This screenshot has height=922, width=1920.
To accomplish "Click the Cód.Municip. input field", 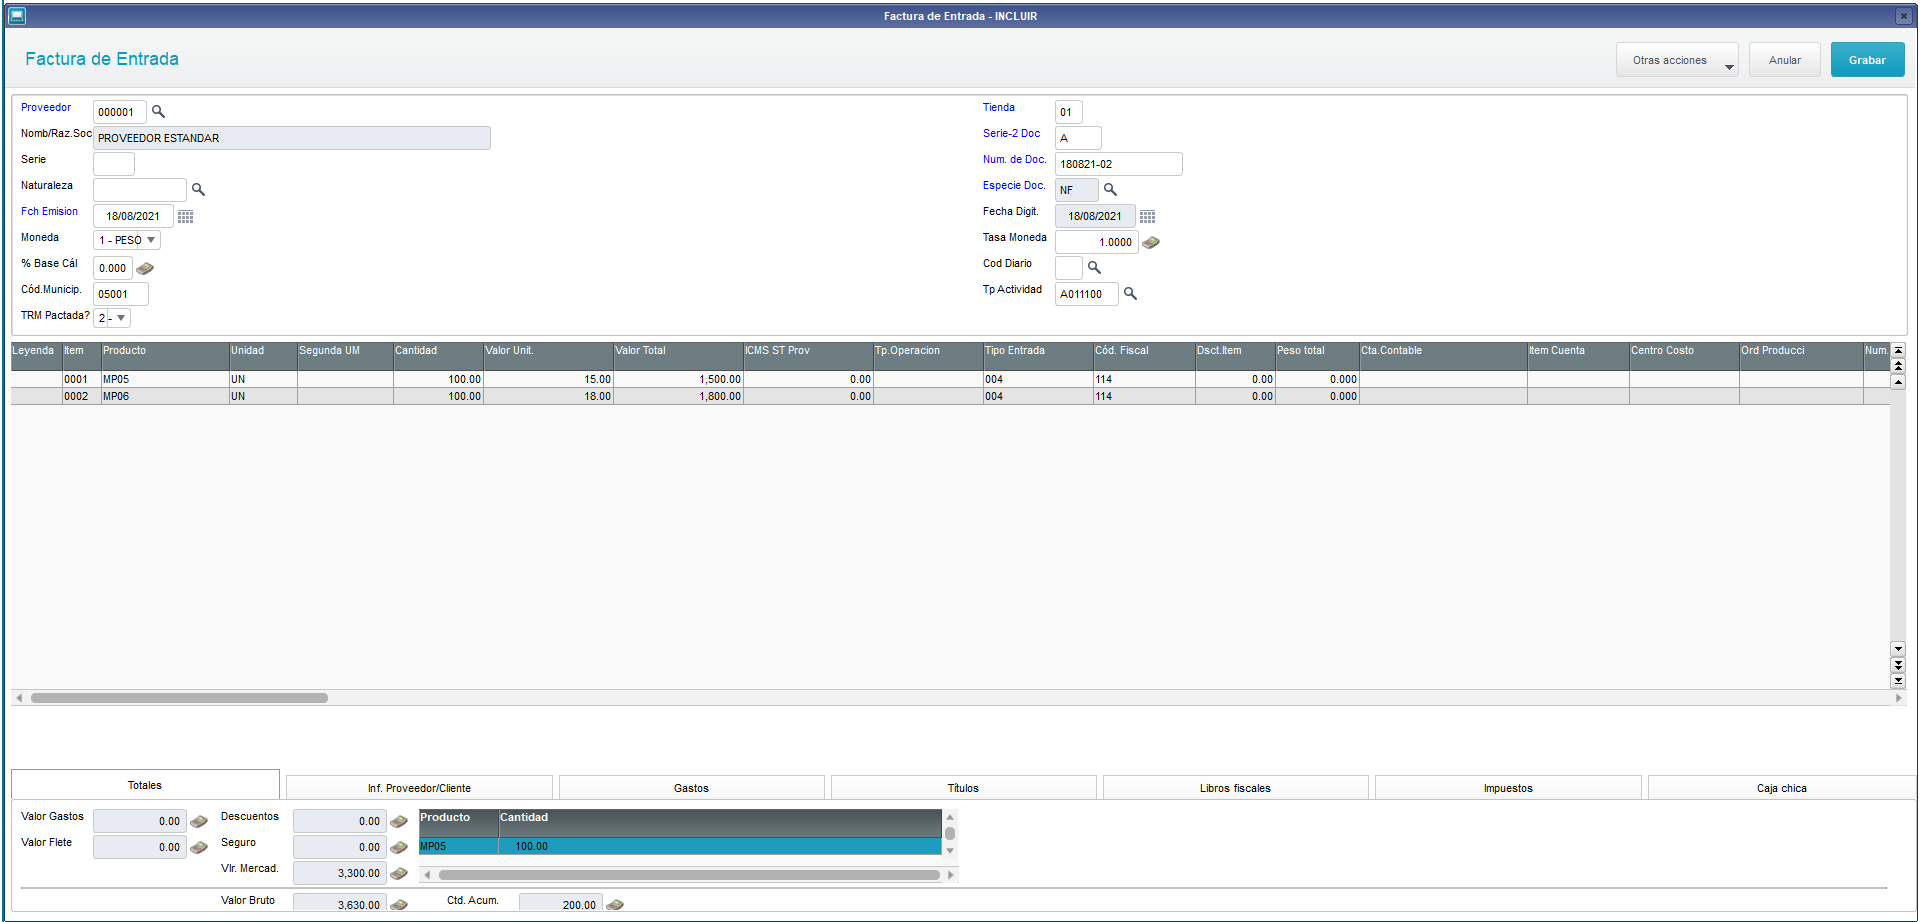I will coord(121,294).
